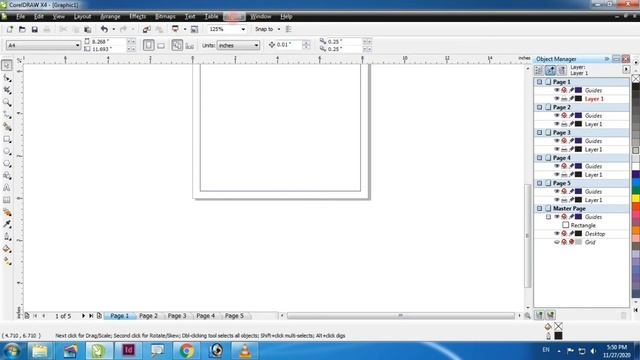
Task: Collapse the Page 4 tree node
Action: click(540, 158)
